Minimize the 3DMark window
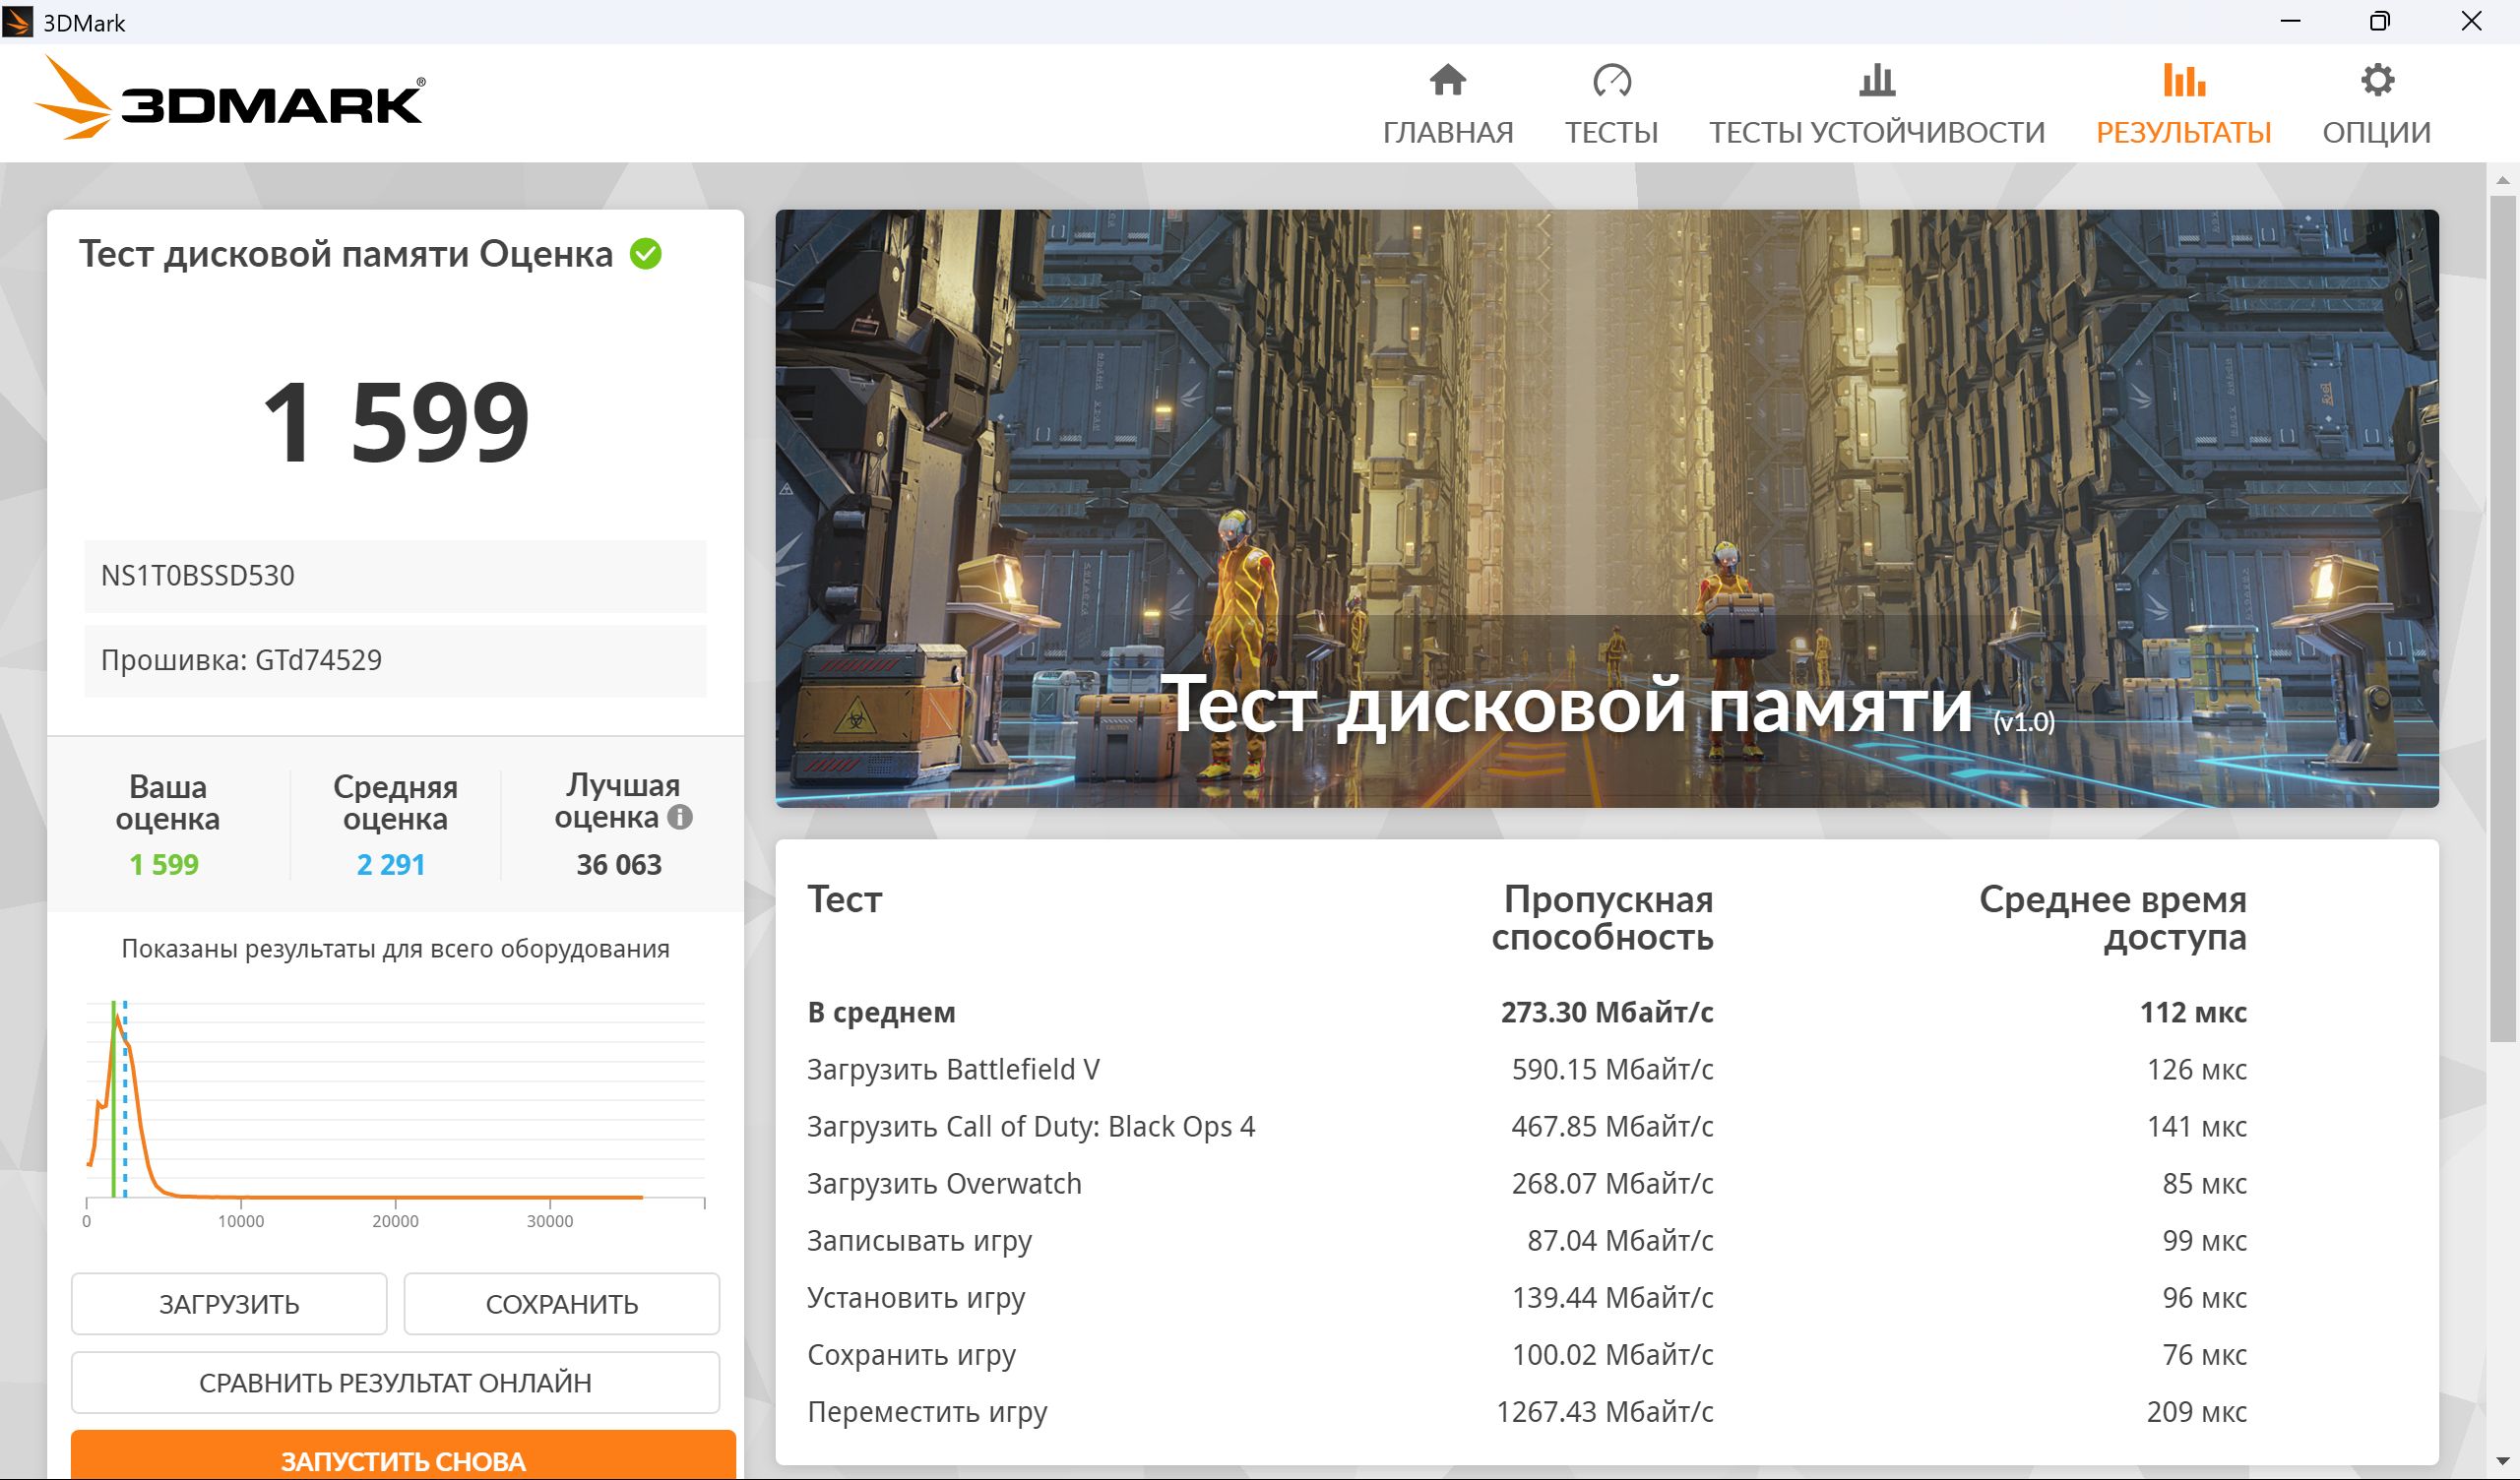This screenshot has height=1480, width=2520. tap(2290, 21)
